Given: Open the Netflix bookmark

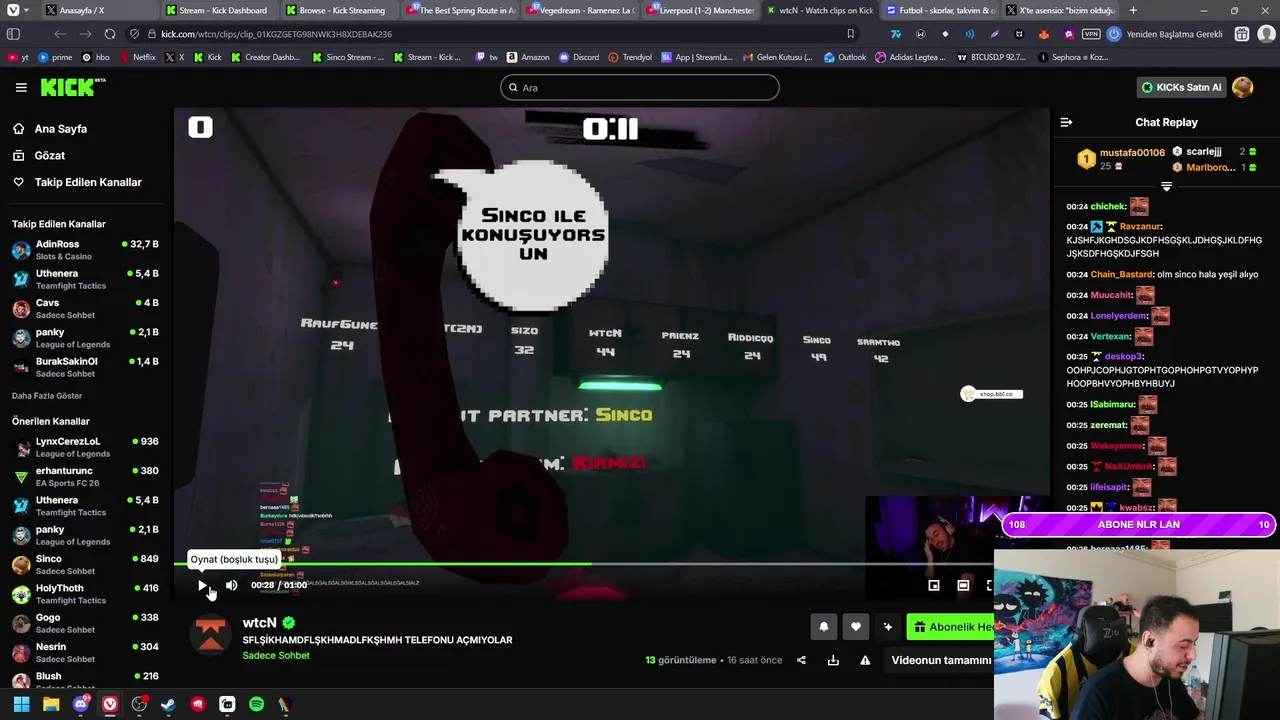Looking at the screenshot, I should point(138,57).
